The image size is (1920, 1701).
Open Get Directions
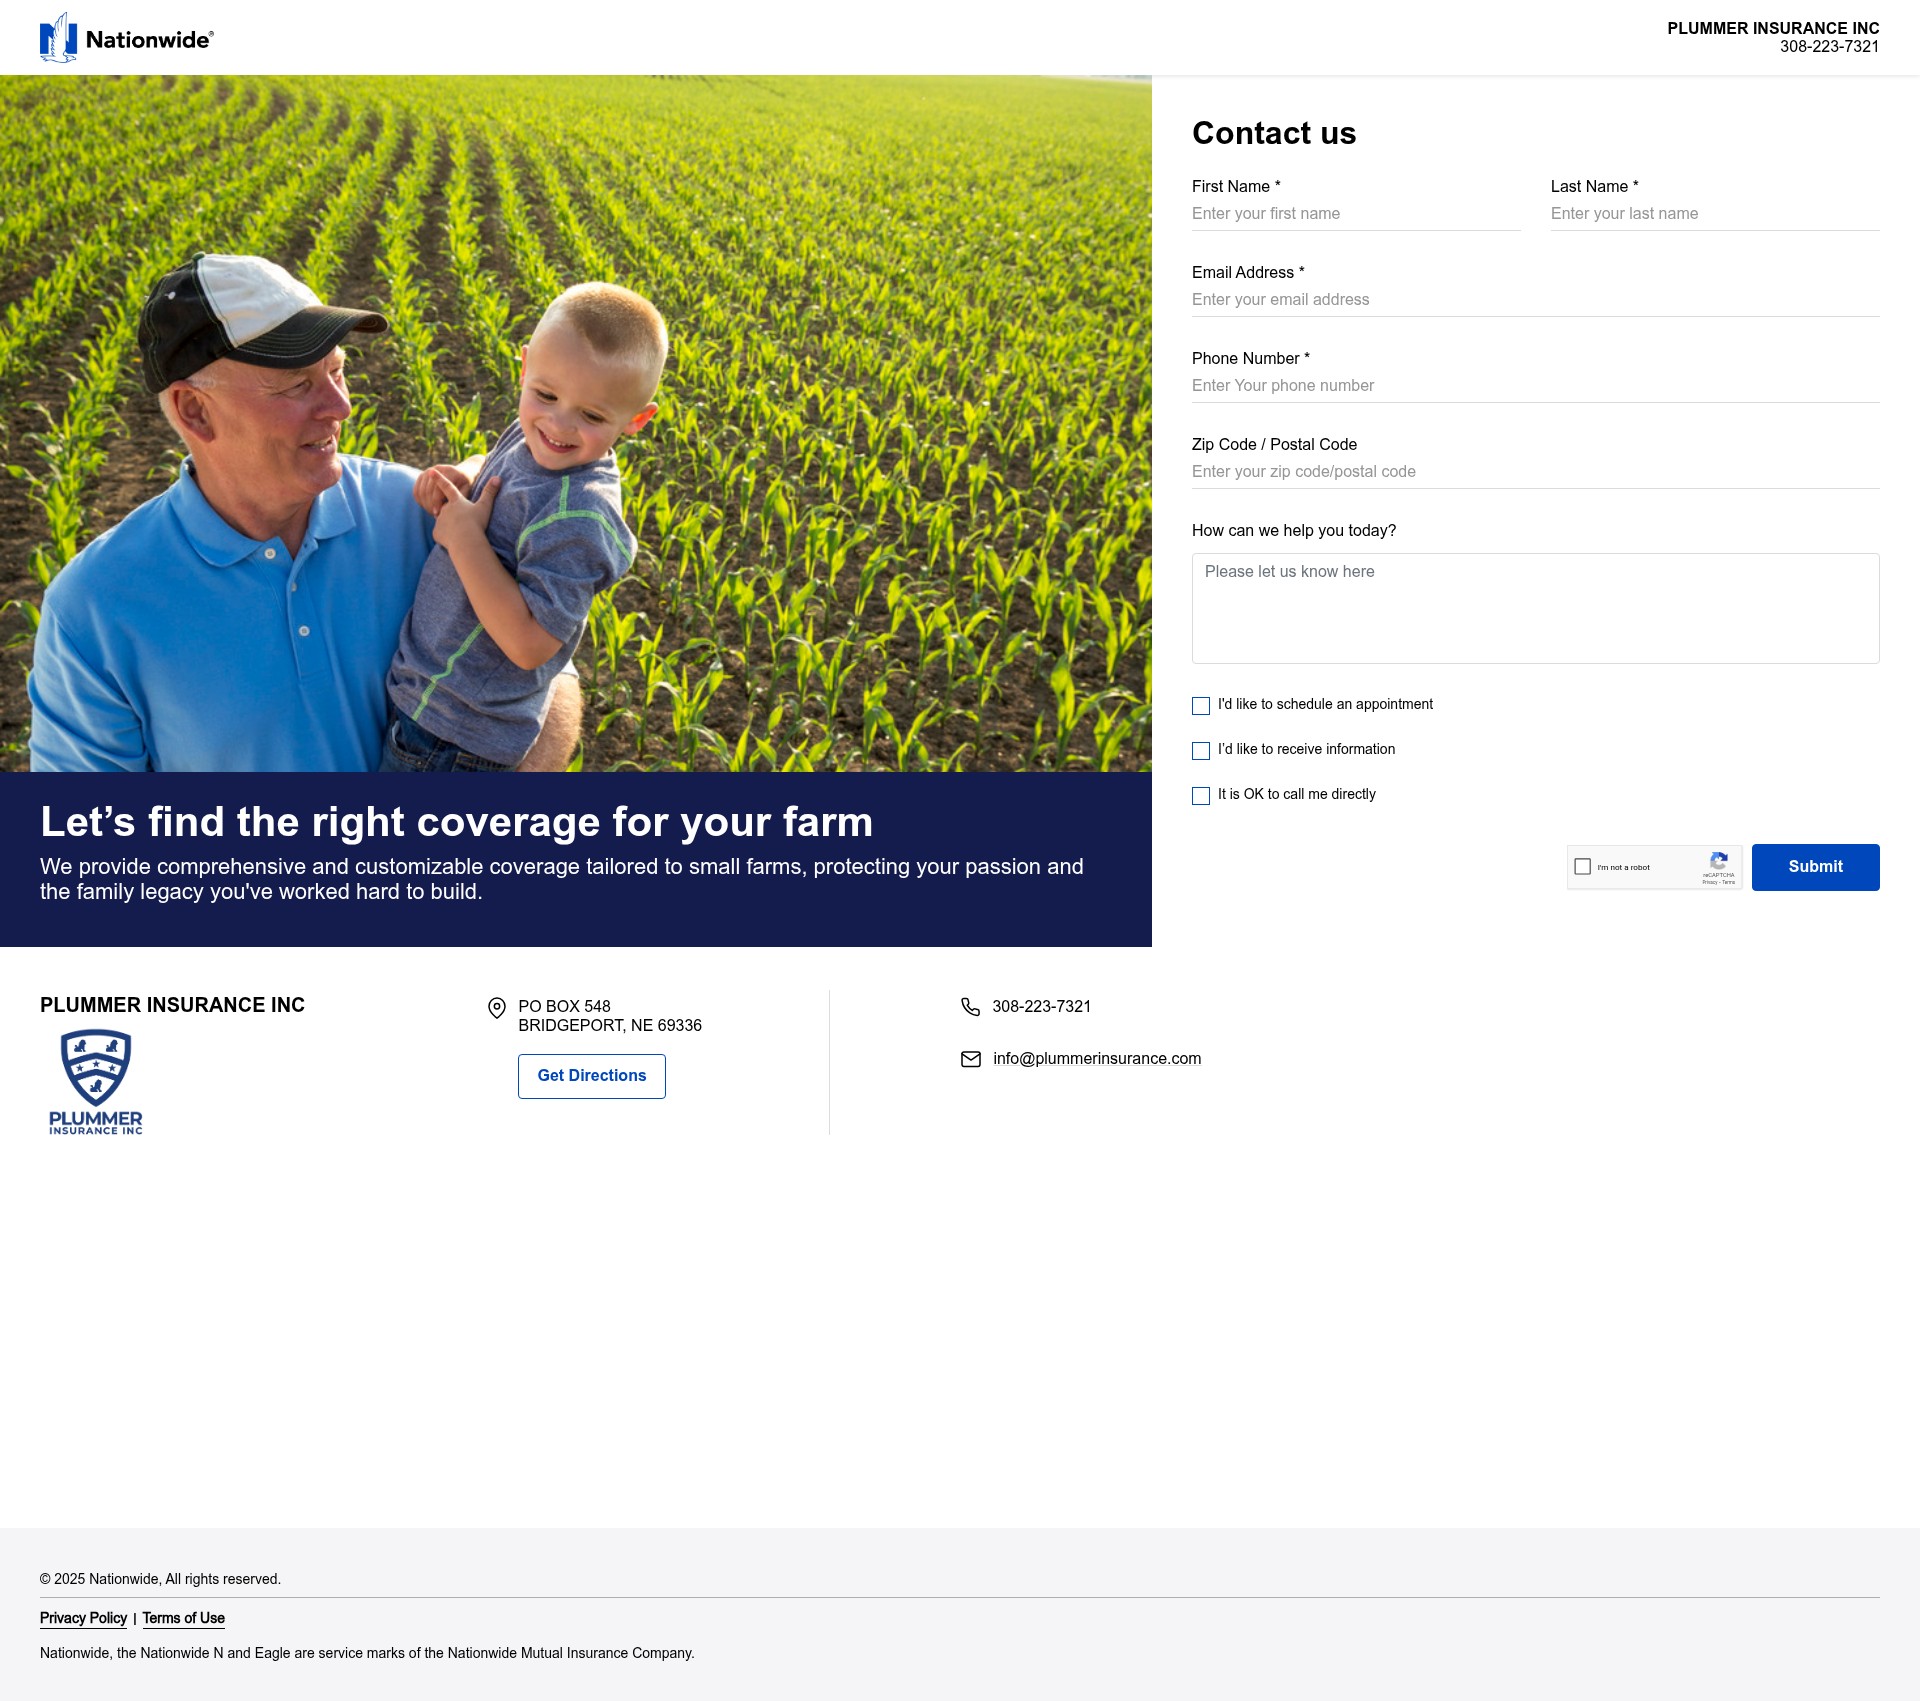tap(592, 1076)
